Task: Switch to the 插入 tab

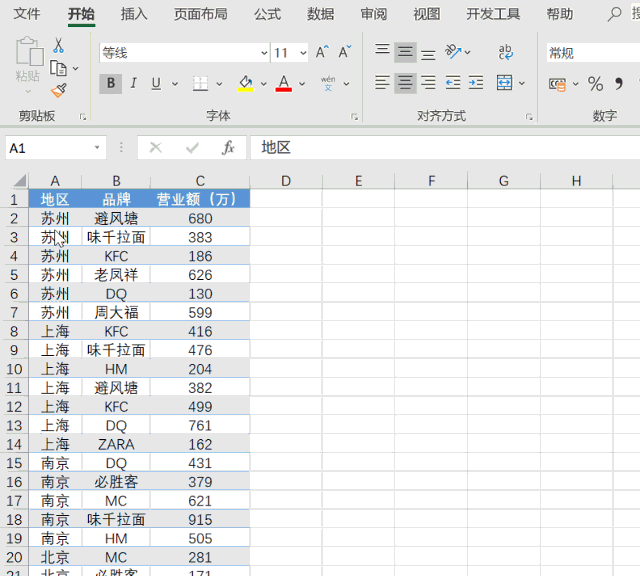Action: pyautogui.click(x=134, y=14)
